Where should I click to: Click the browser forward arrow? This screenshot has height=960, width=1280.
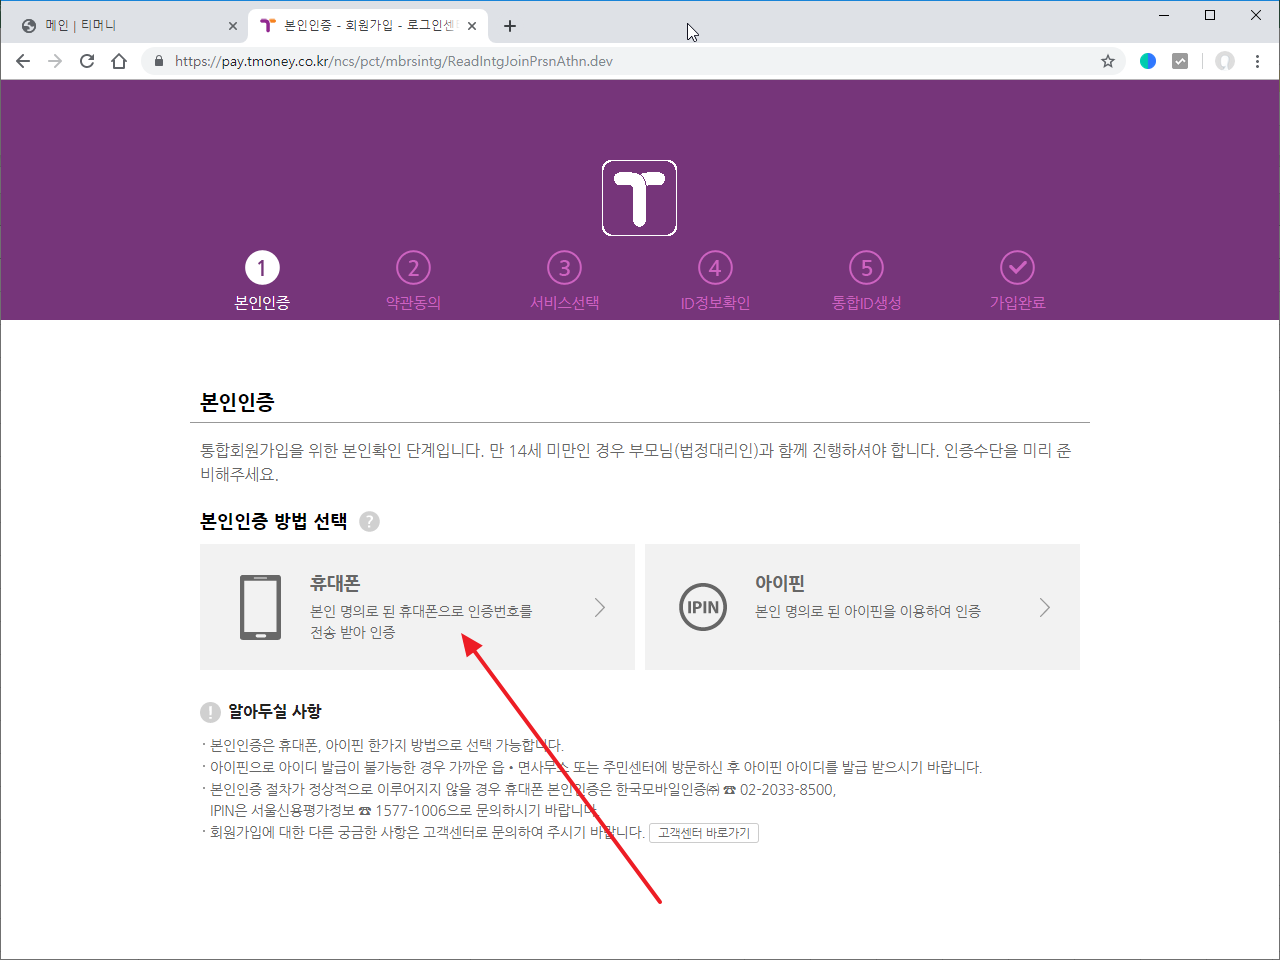(x=55, y=61)
